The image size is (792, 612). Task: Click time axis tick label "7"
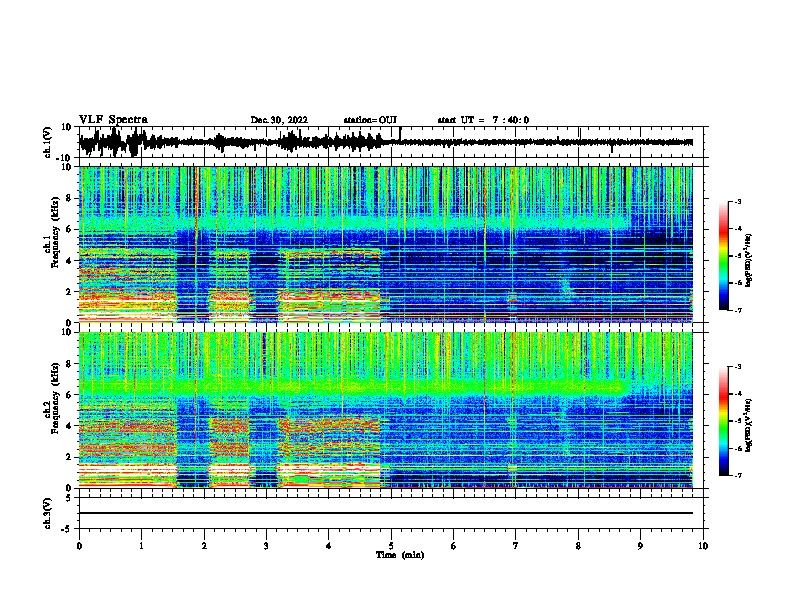point(516,546)
